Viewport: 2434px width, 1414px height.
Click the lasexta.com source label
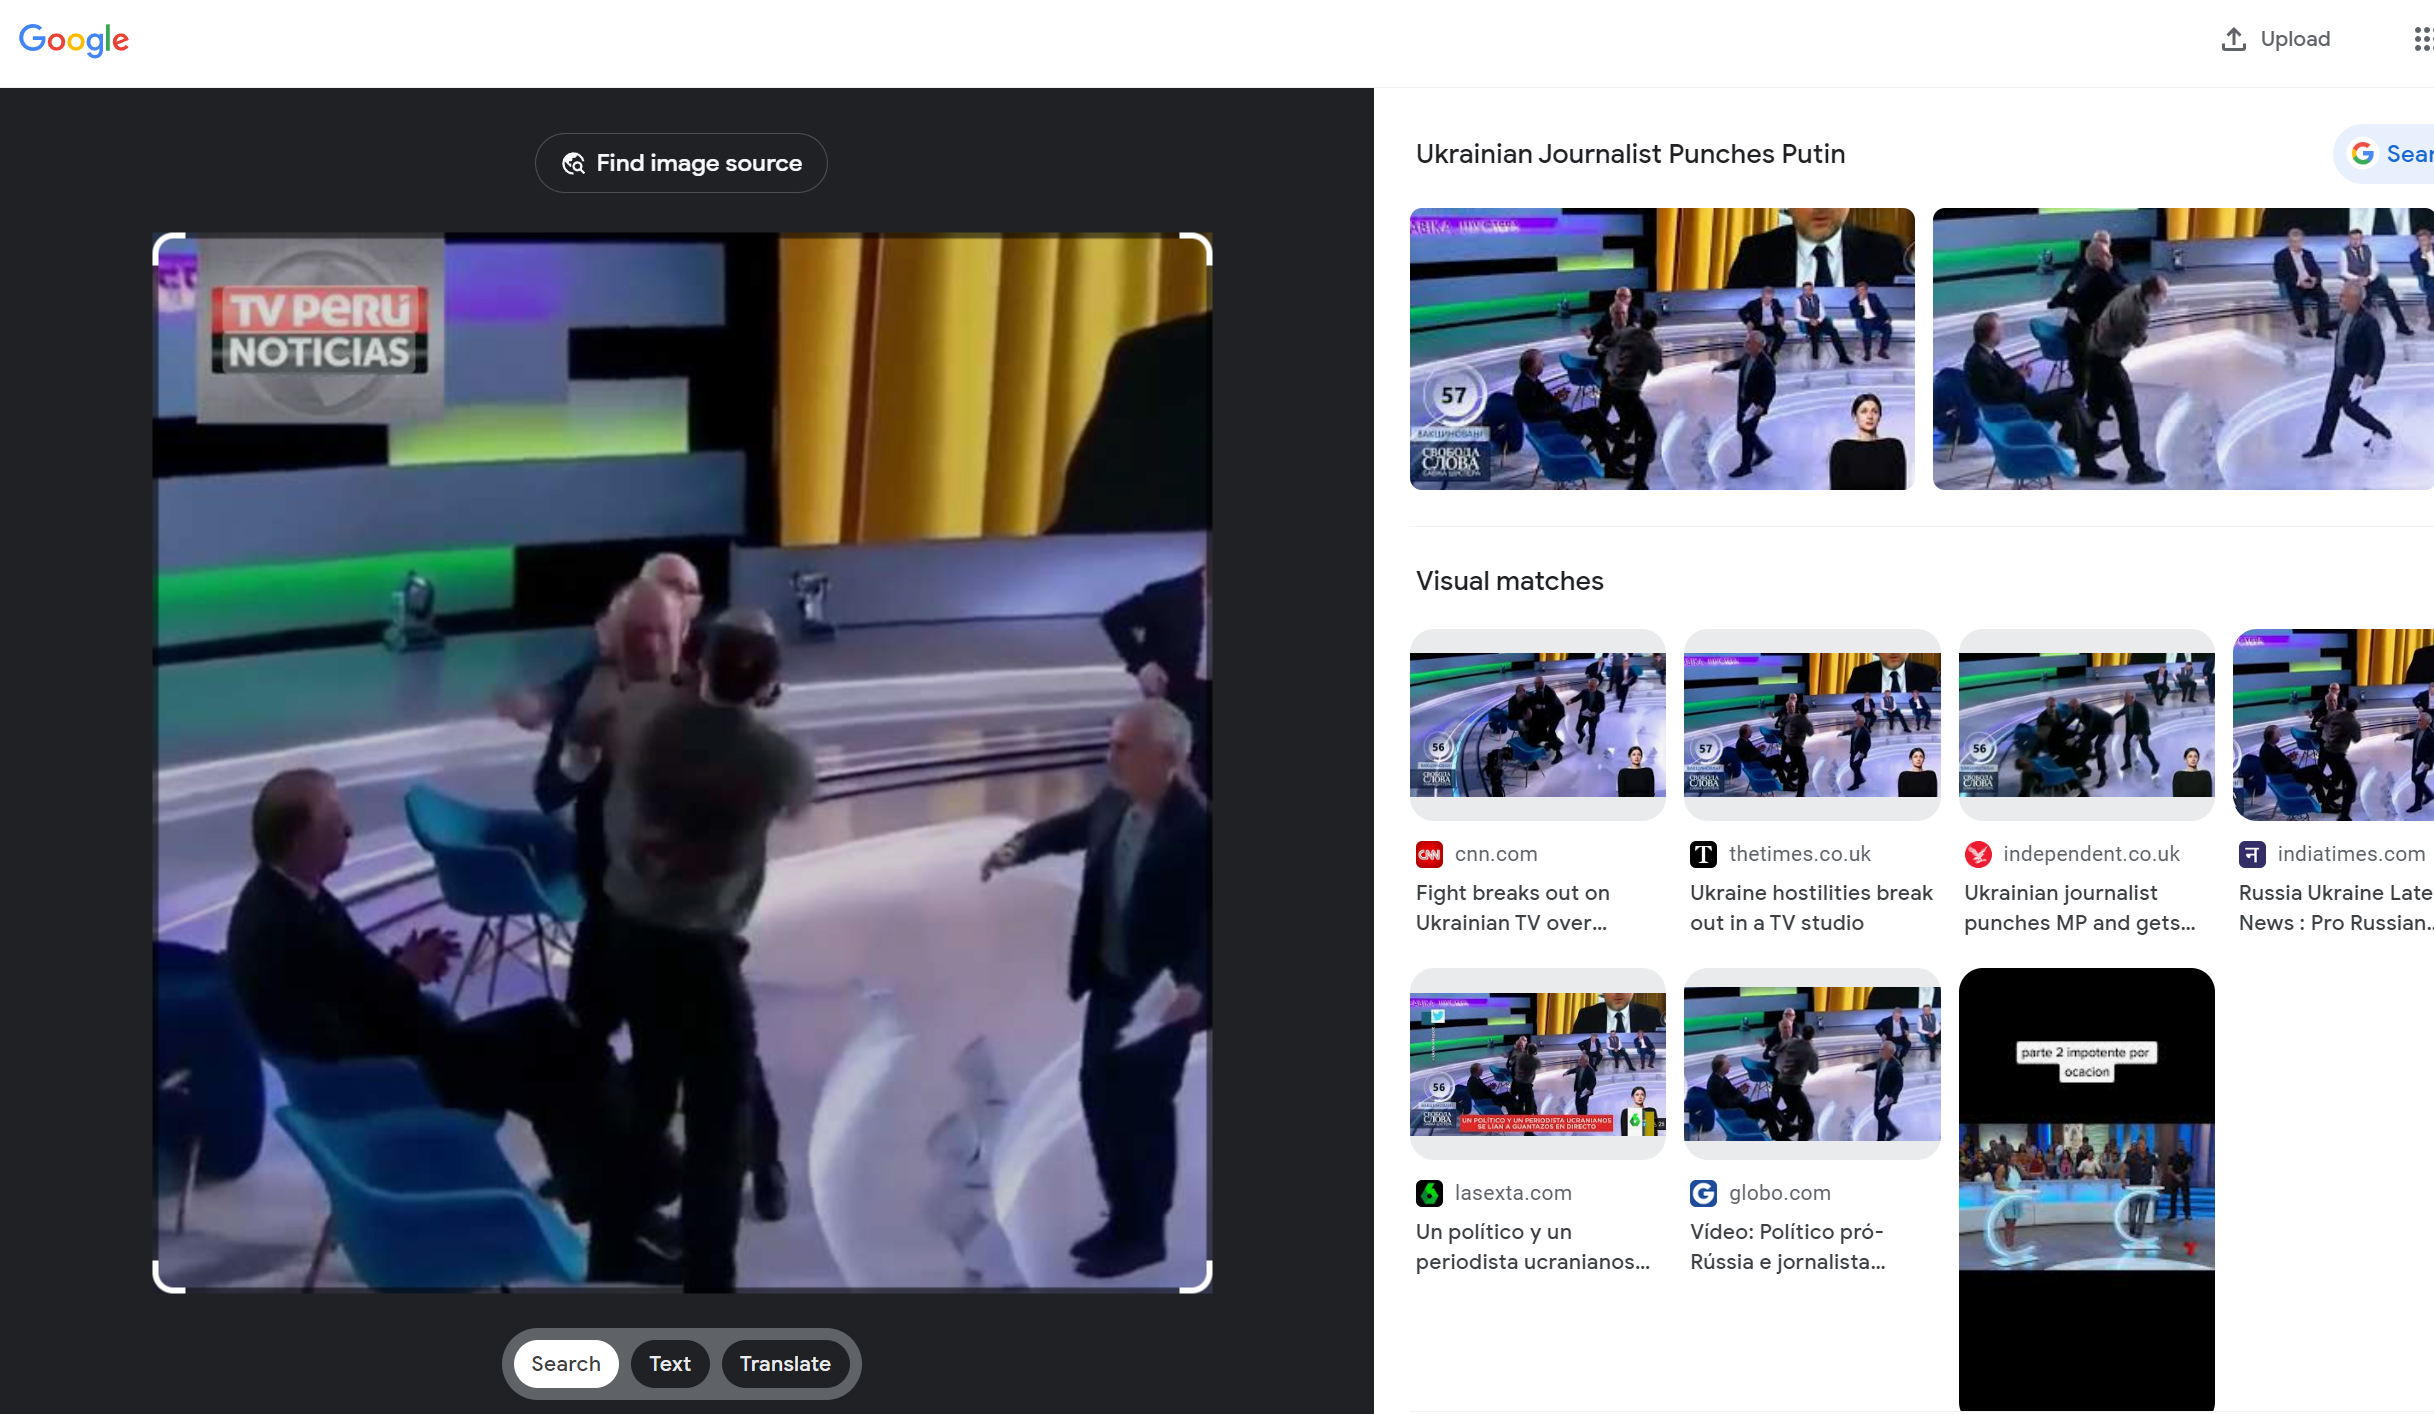point(1513,1193)
